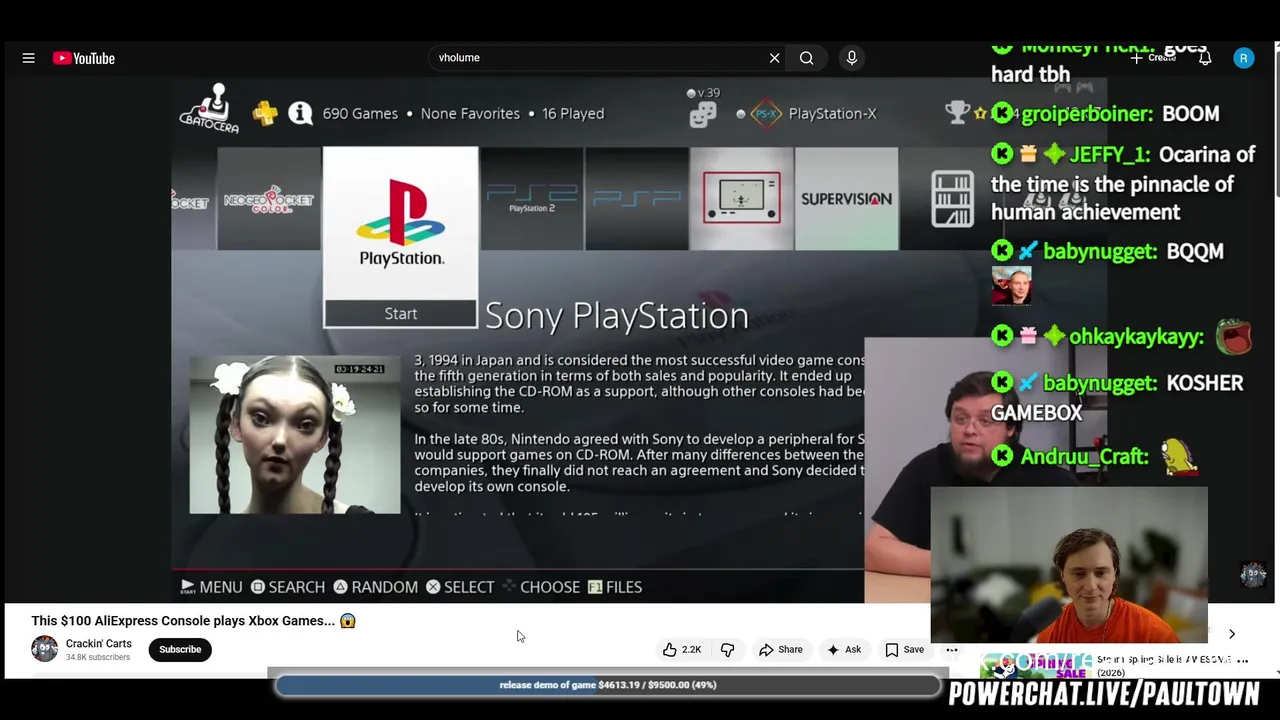Click the MENU hint
Image resolution: width=1280 pixels, height=720 pixels.
tap(211, 587)
